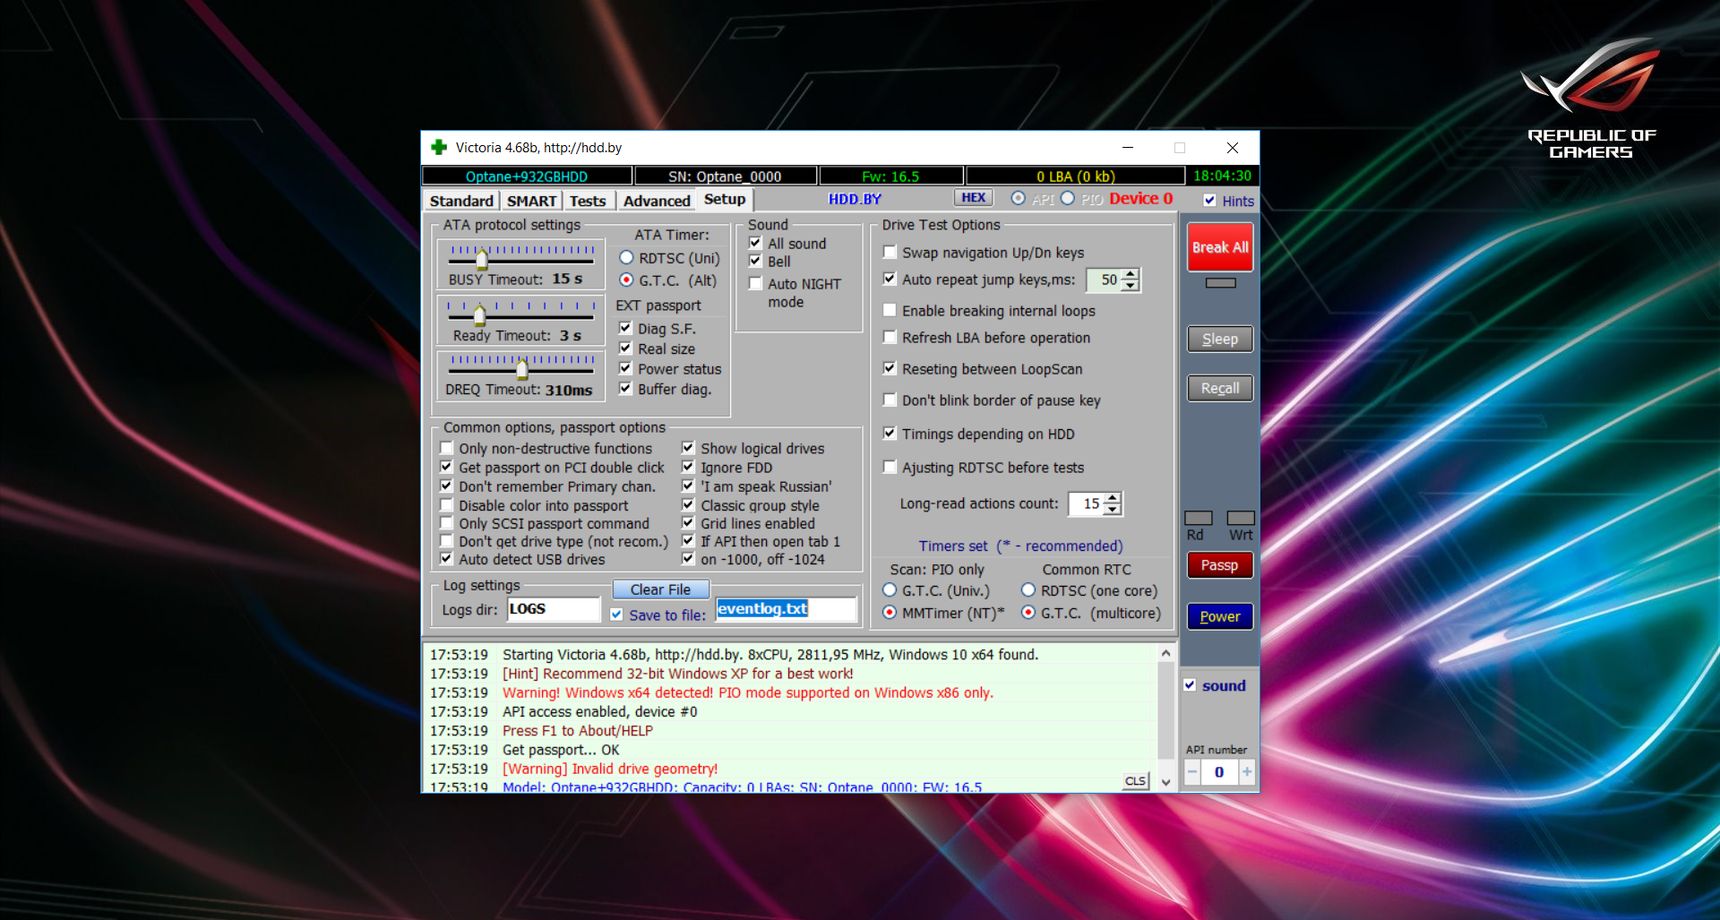Image resolution: width=1720 pixels, height=920 pixels.
Task: Open the HDD.BY link
Action: click(855, 199)
